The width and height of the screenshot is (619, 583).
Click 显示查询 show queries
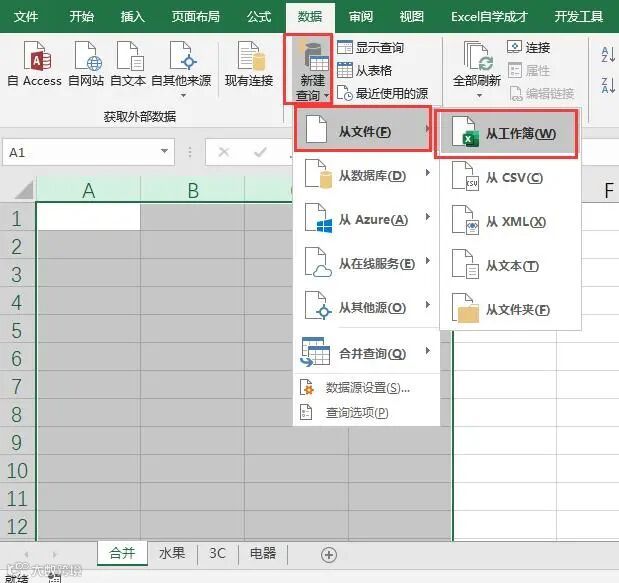coord(370,48)
